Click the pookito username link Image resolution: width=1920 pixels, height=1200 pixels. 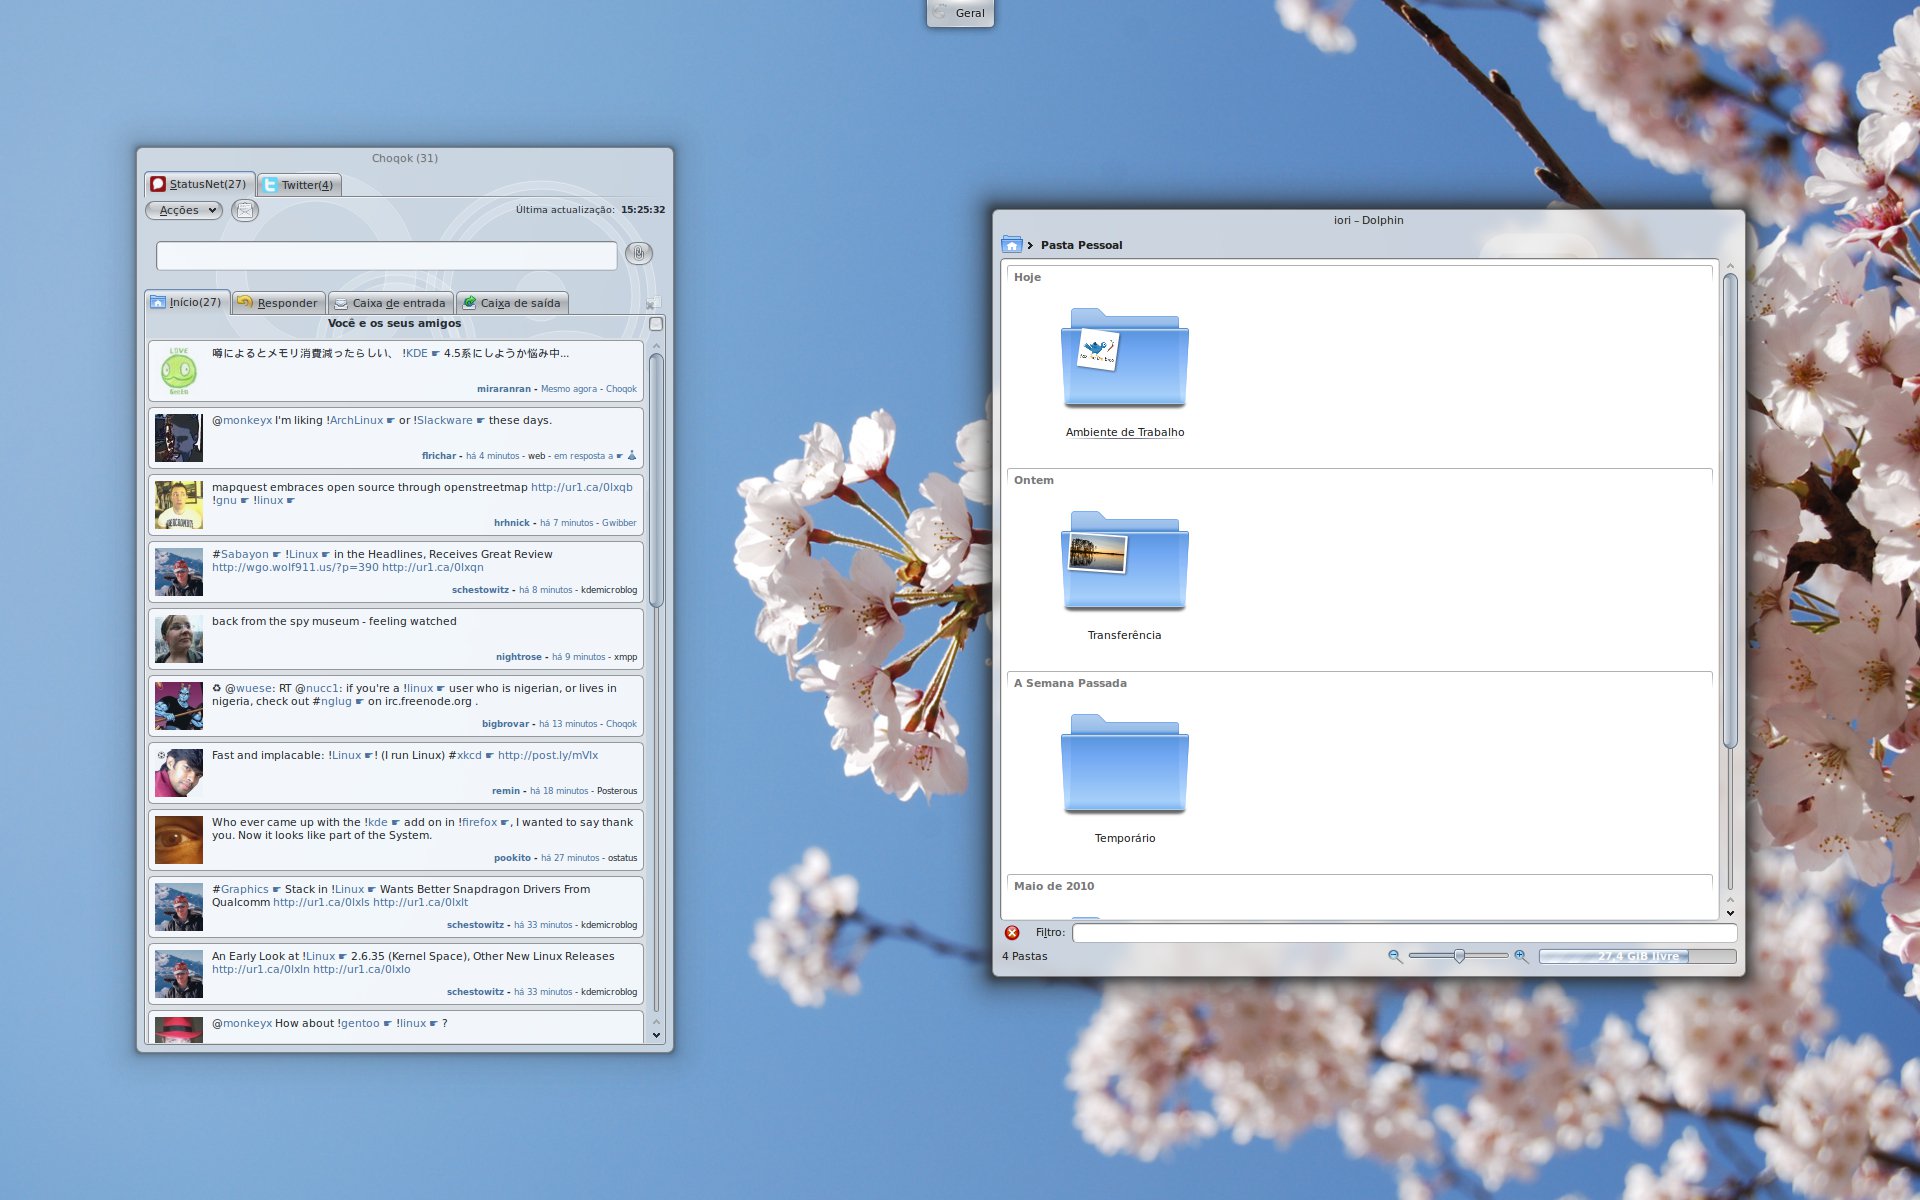coord(512,858)
